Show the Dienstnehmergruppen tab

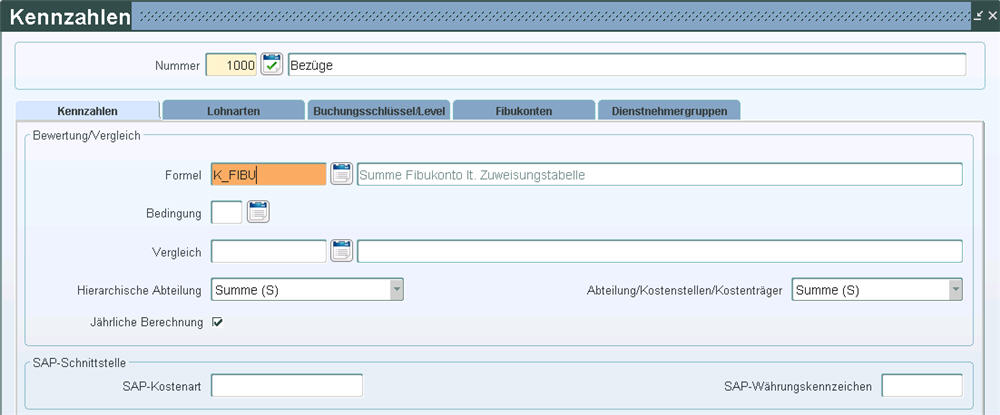click(x=669, y=110)
